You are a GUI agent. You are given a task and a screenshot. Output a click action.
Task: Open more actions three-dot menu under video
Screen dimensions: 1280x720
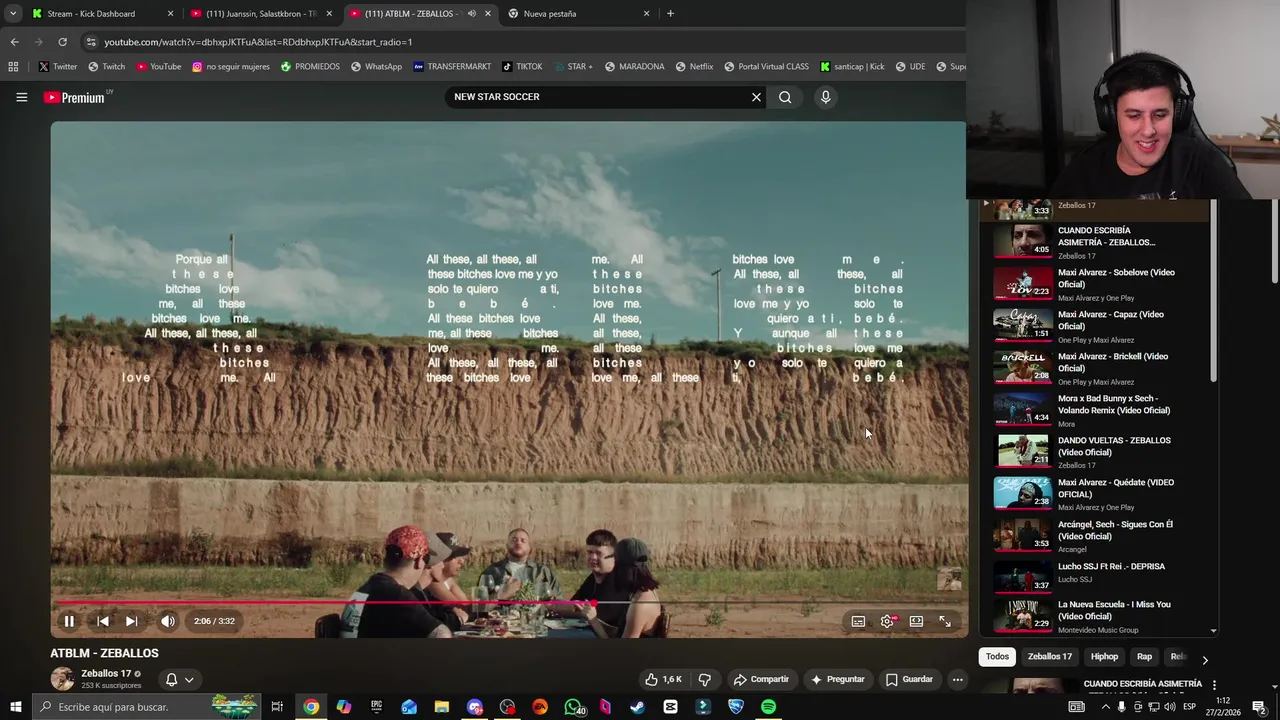pos(957,679)
